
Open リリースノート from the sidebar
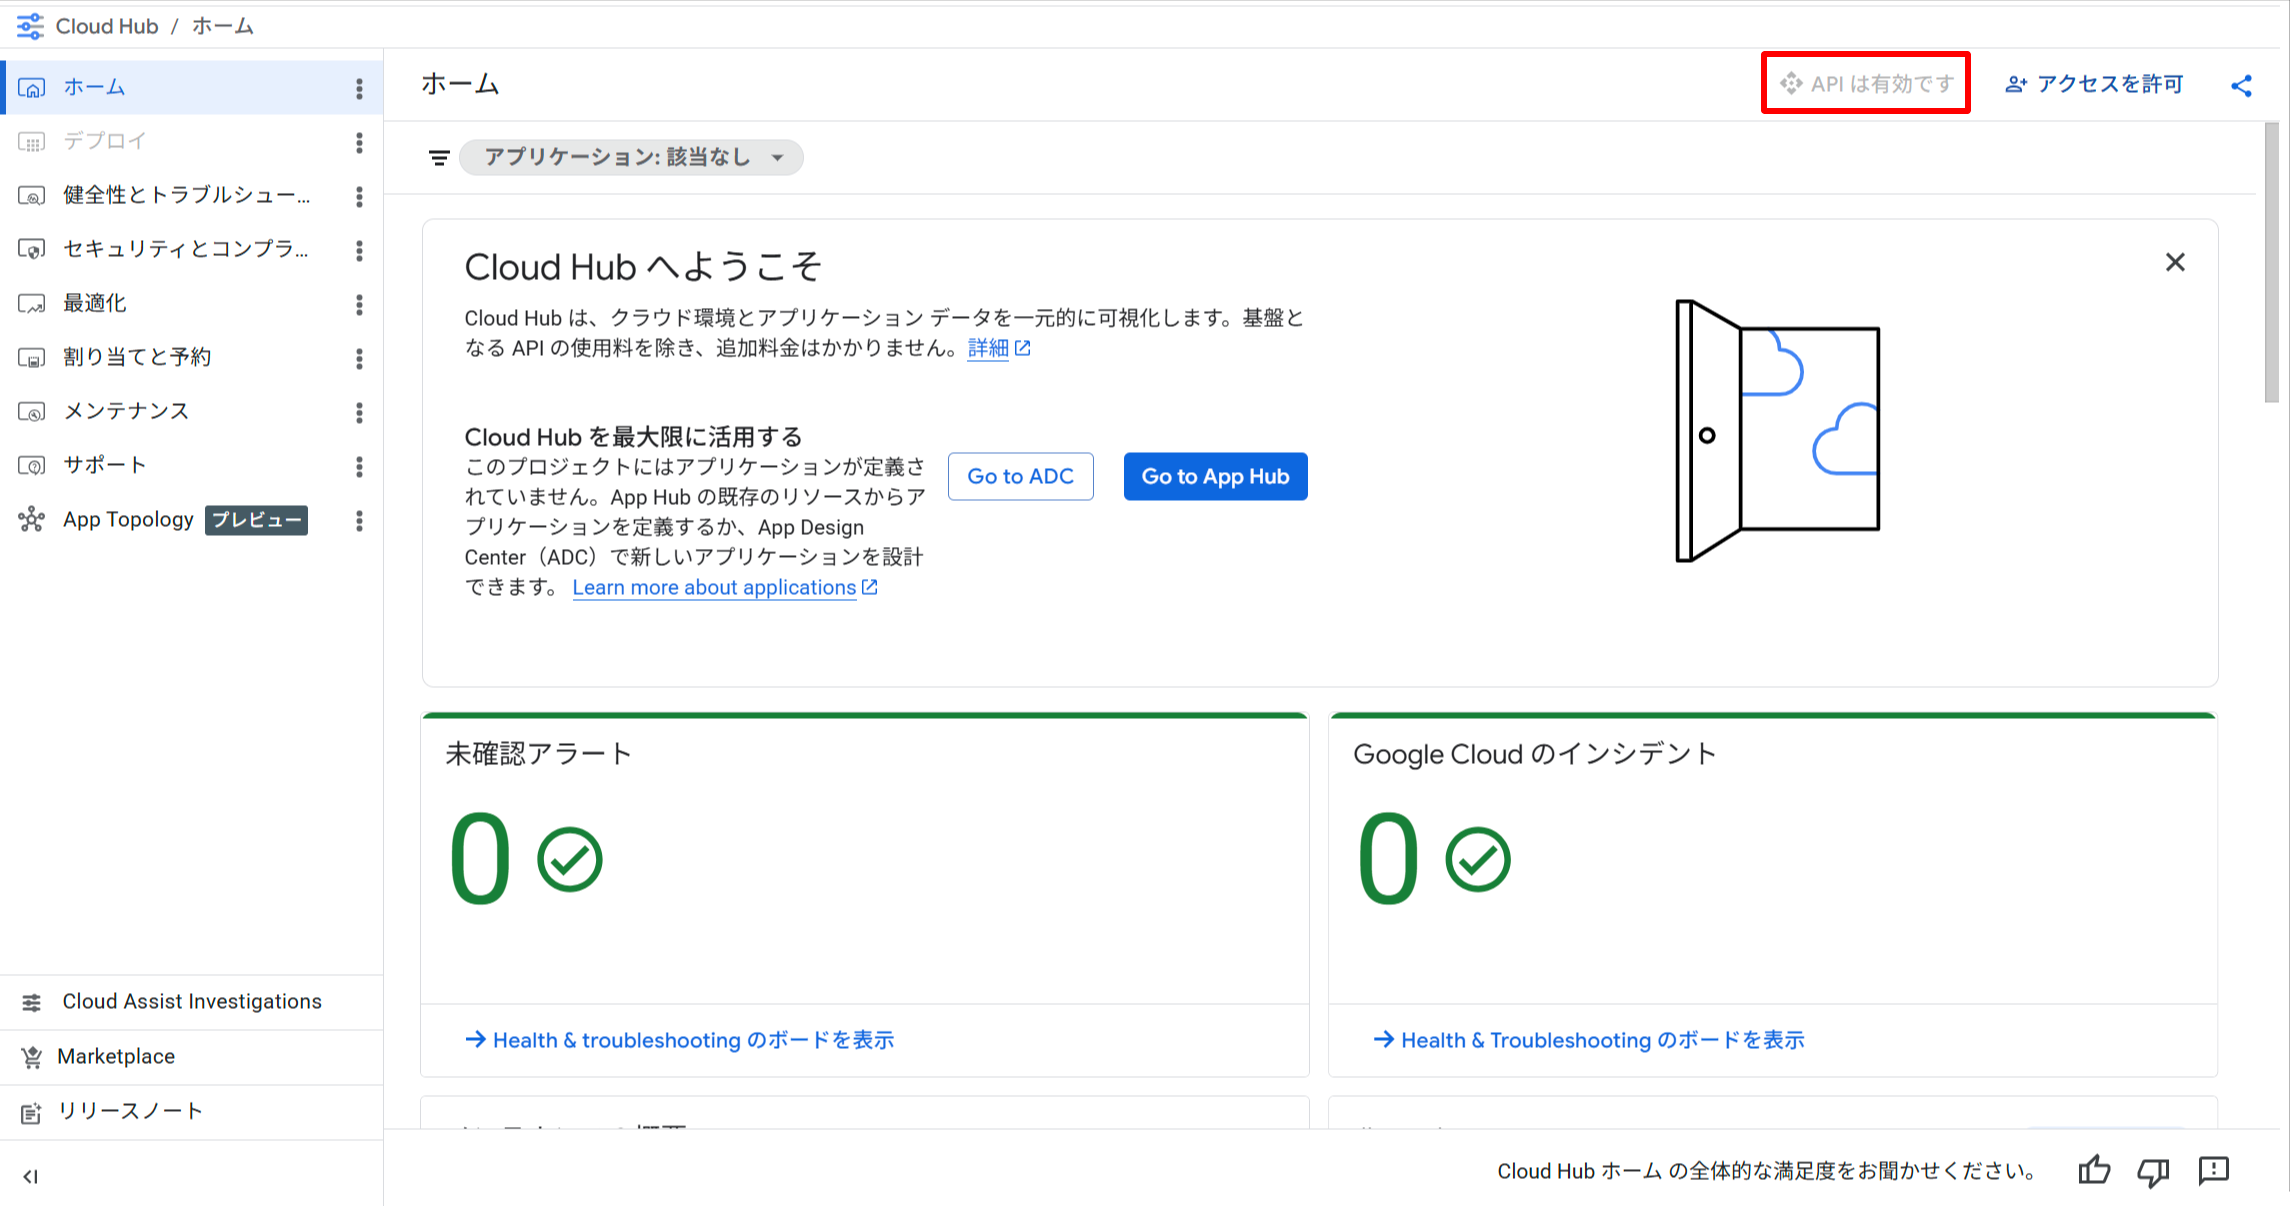pyautogui.click(x=130, y=1110)
